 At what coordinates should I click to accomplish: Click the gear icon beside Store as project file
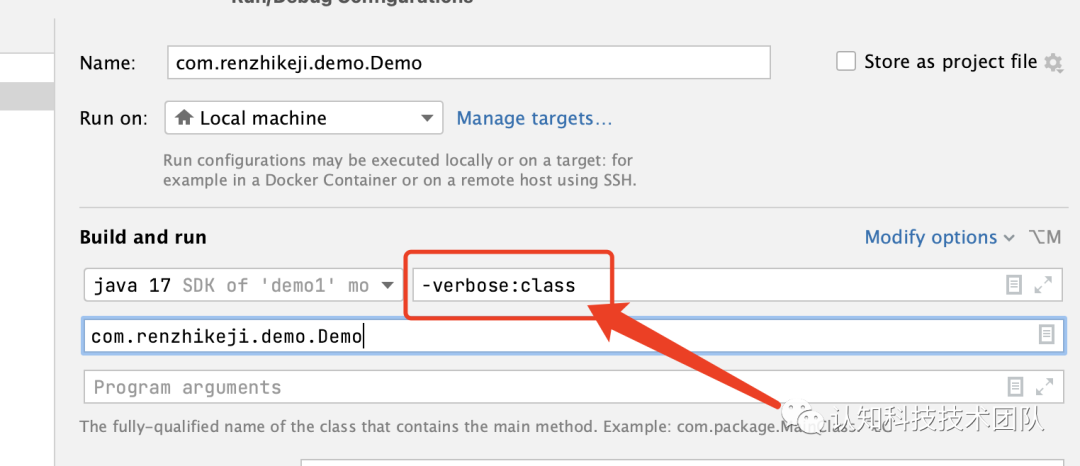coord(1053,63)
